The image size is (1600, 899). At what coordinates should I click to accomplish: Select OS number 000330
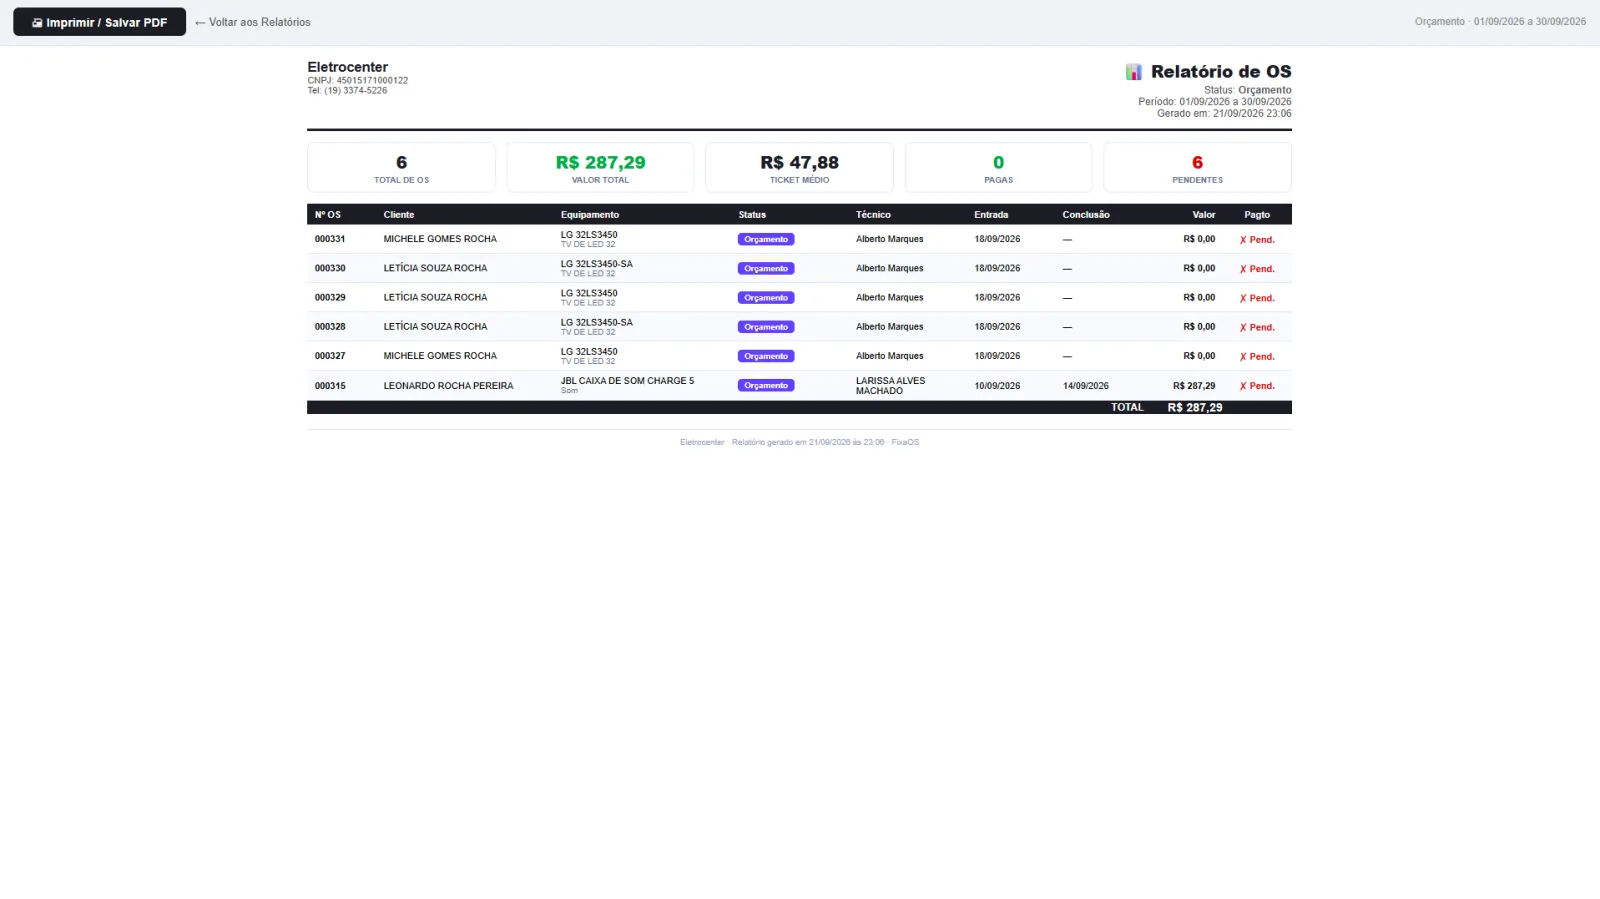[330, 268]
